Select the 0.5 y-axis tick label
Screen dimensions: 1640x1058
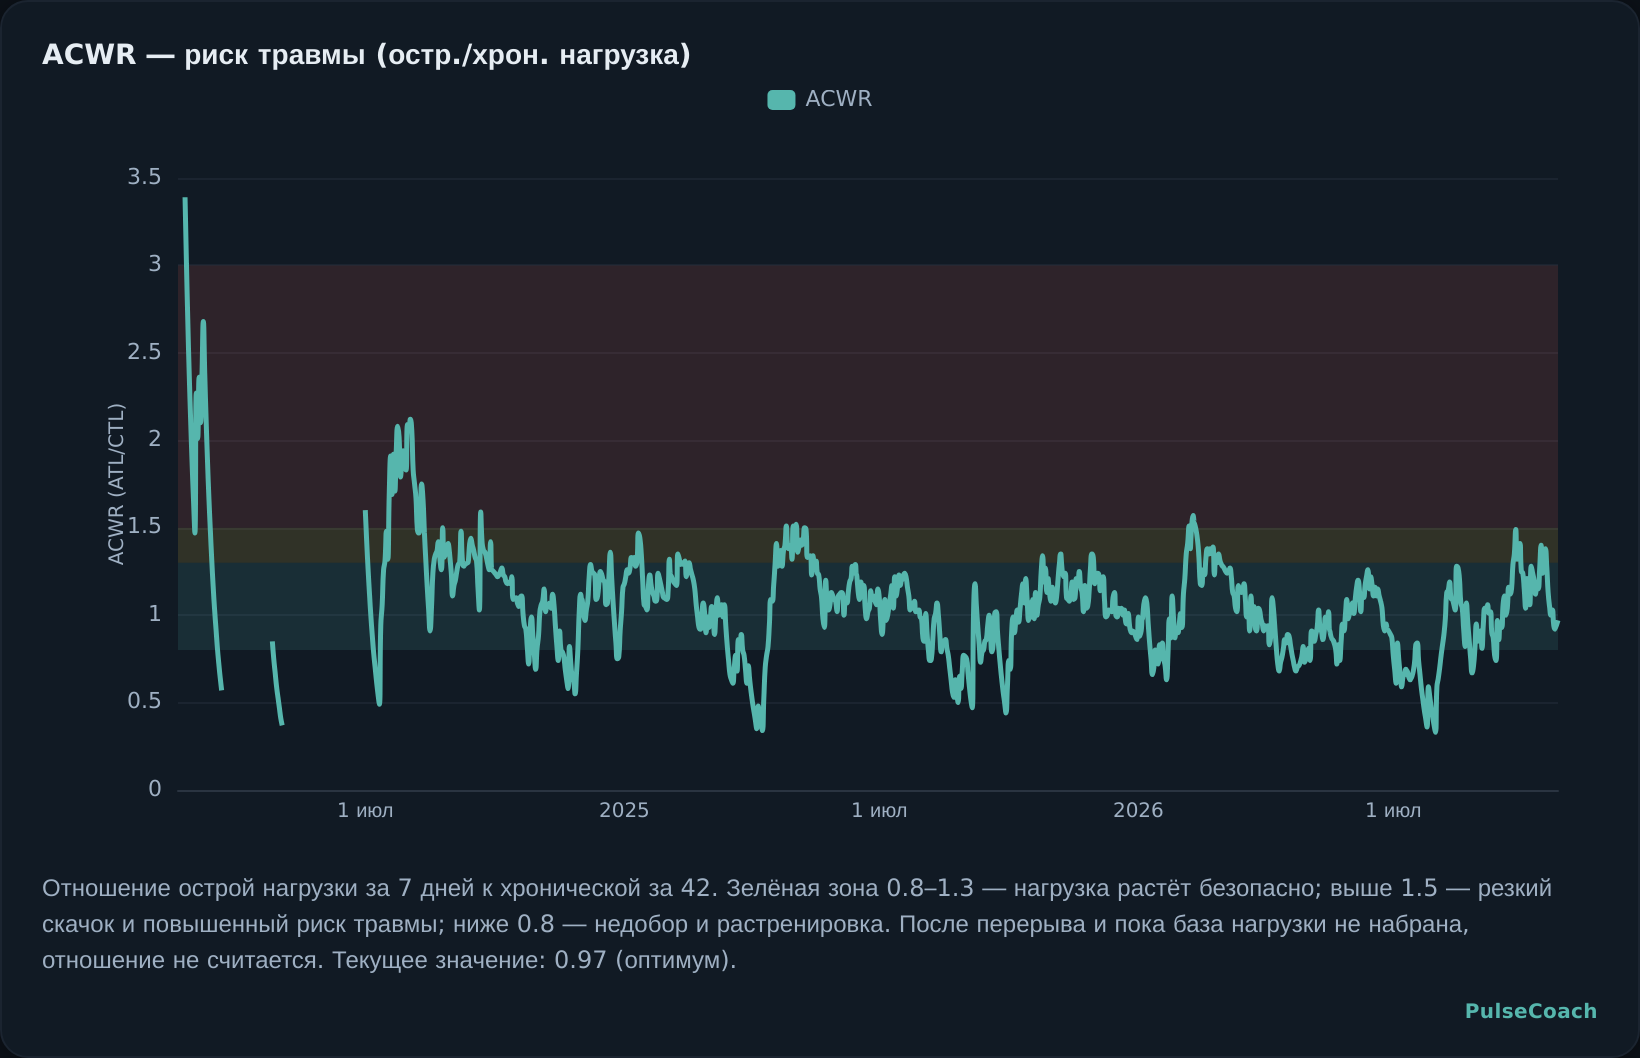144,701
